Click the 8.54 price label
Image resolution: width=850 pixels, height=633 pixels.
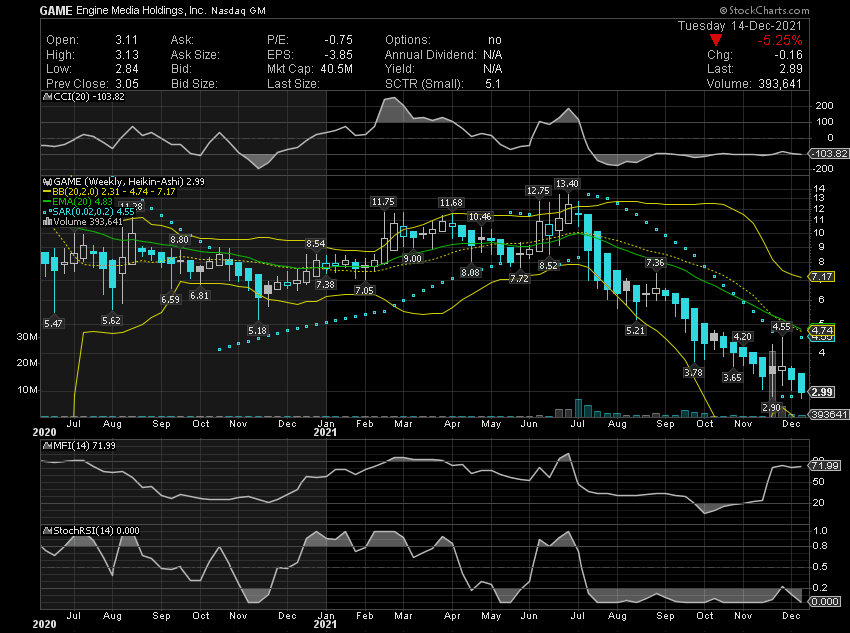point(315,244)
